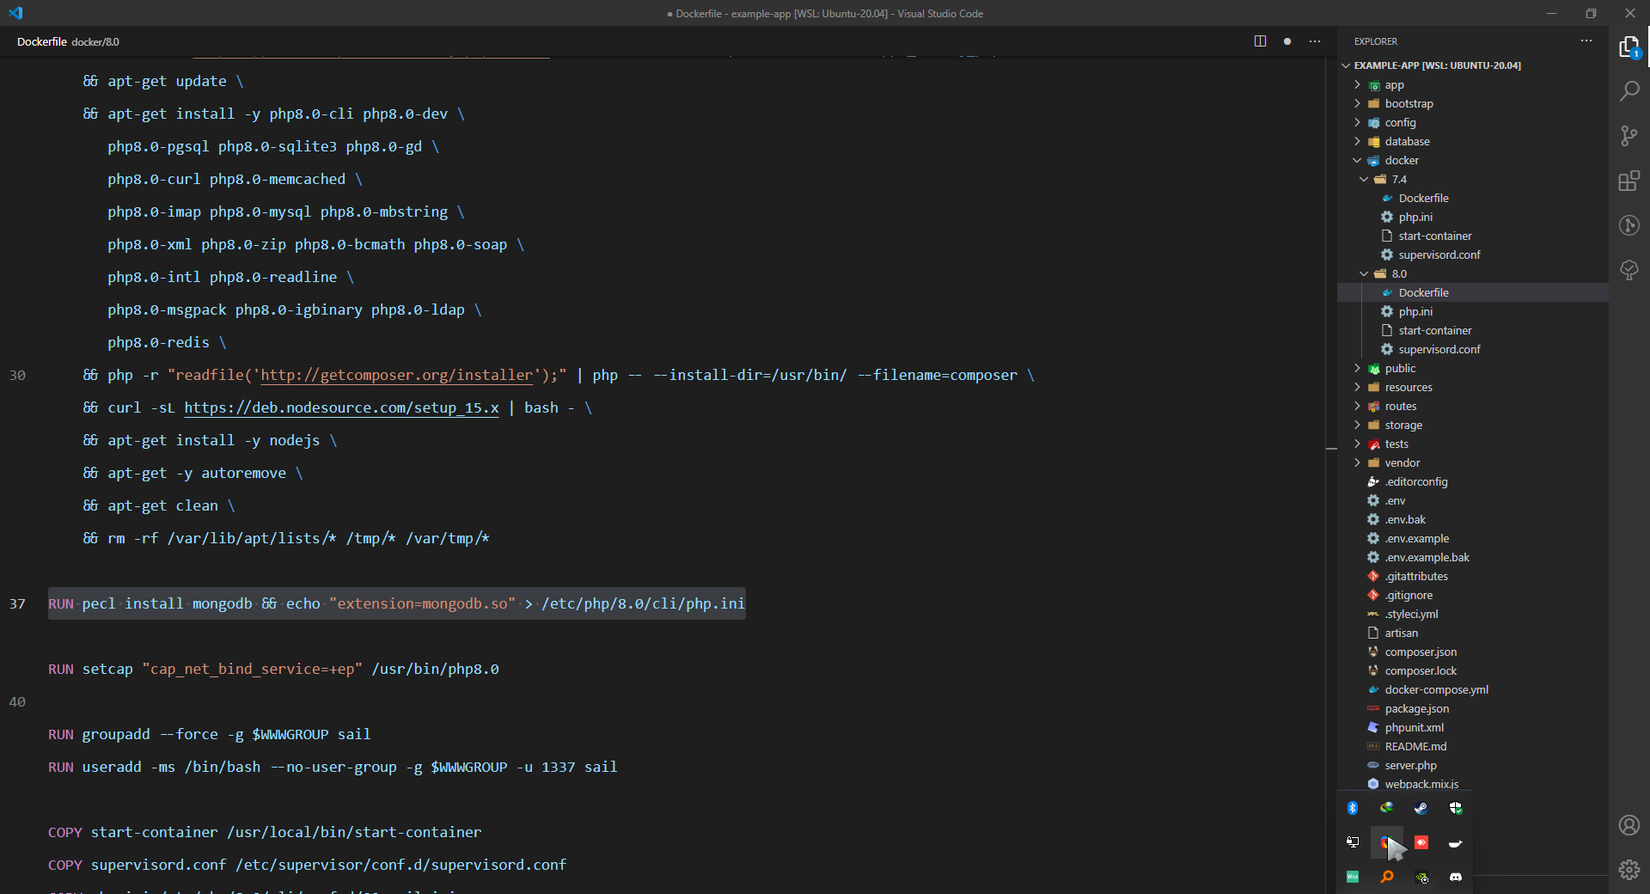Open the .env file
The height and width of the screenshot is (894, 1650).
pos(1395,501)
